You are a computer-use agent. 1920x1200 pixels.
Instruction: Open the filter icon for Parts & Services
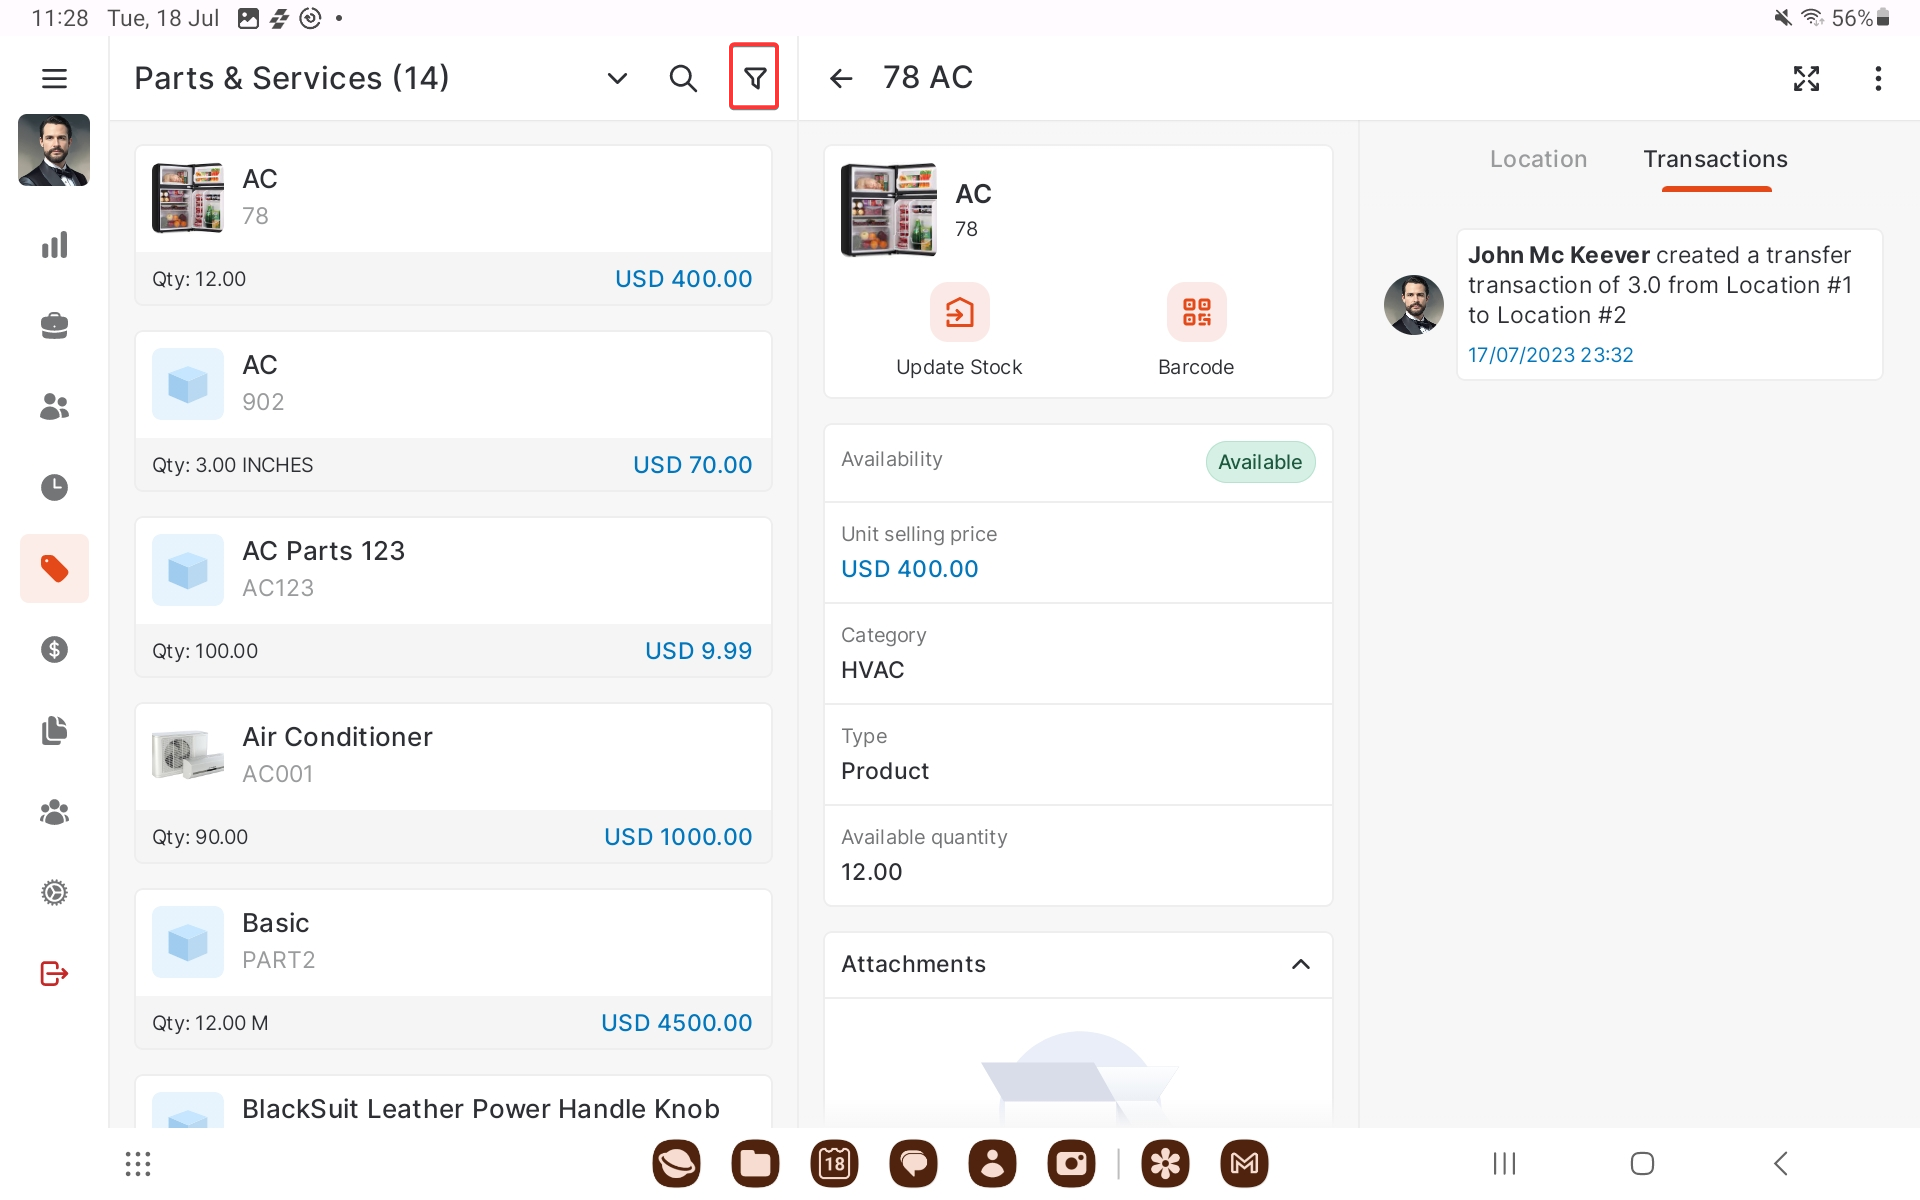click(755, 77)
